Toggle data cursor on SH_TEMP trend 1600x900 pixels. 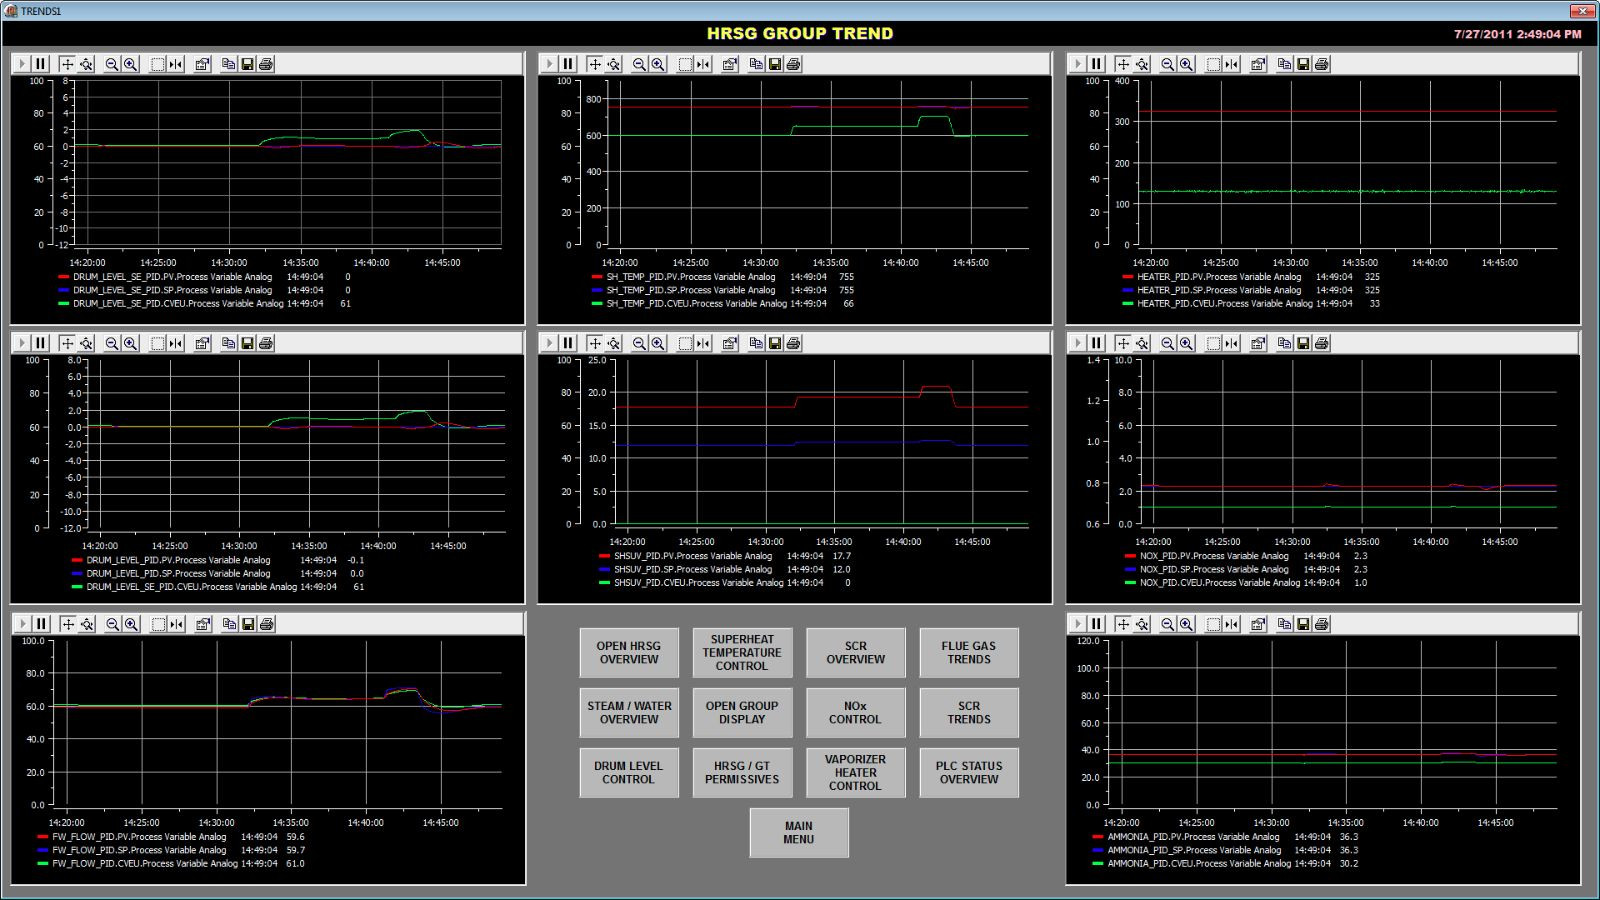pos(704,64)
